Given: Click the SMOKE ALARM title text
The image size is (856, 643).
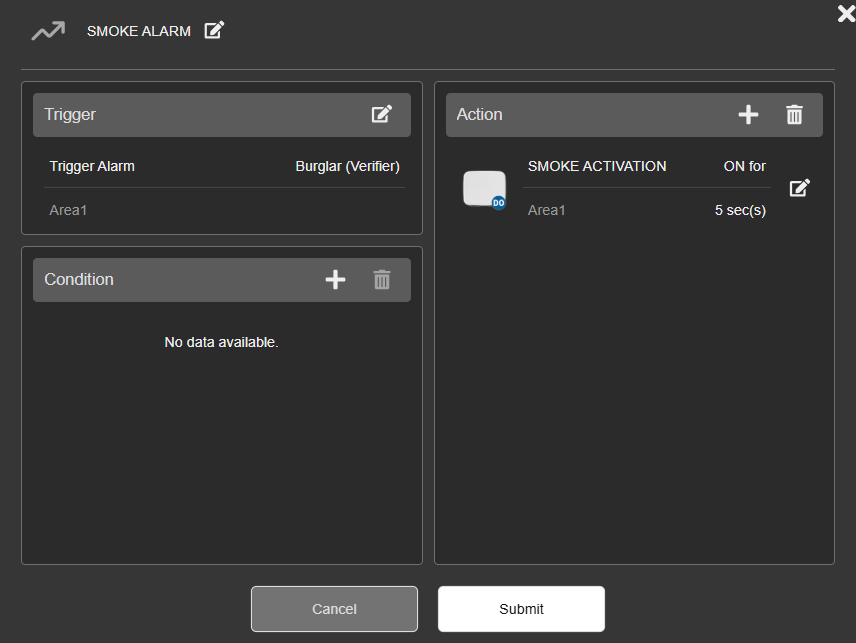Looking at the screenshot, I should [139, 31].
